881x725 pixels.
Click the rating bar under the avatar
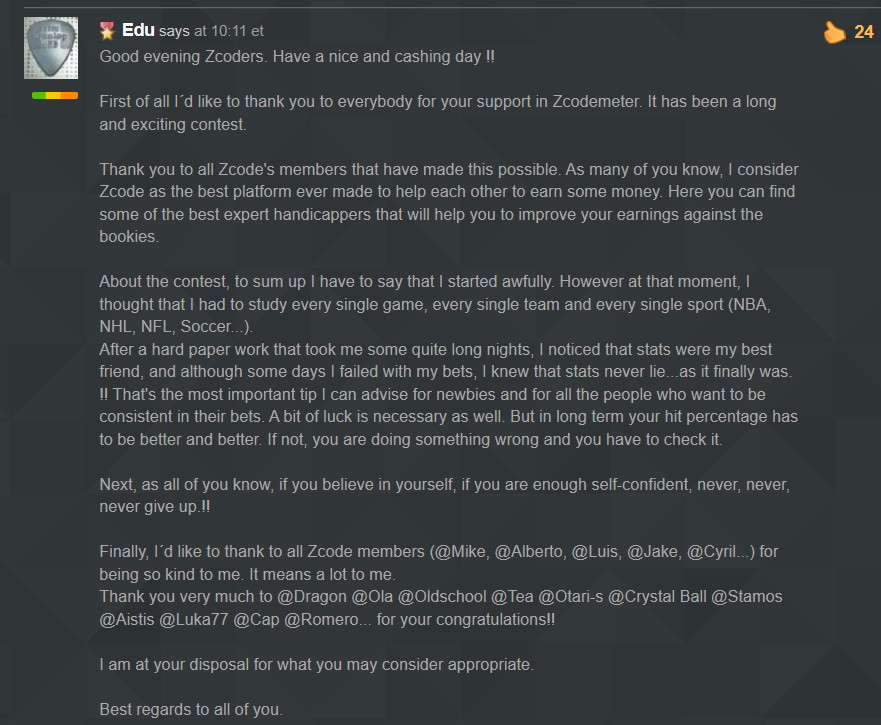tap(55, 96)
